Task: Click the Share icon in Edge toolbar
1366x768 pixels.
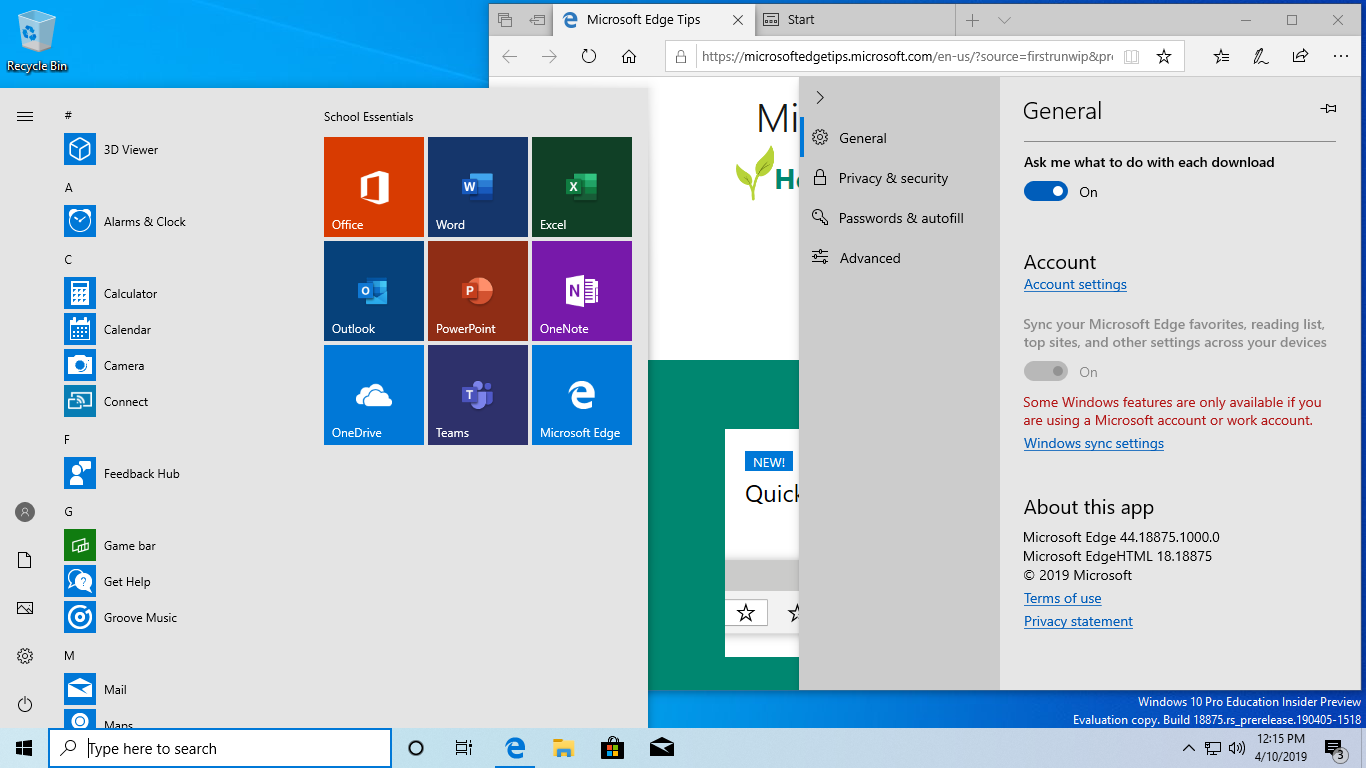Action: tap(1300, 57)
